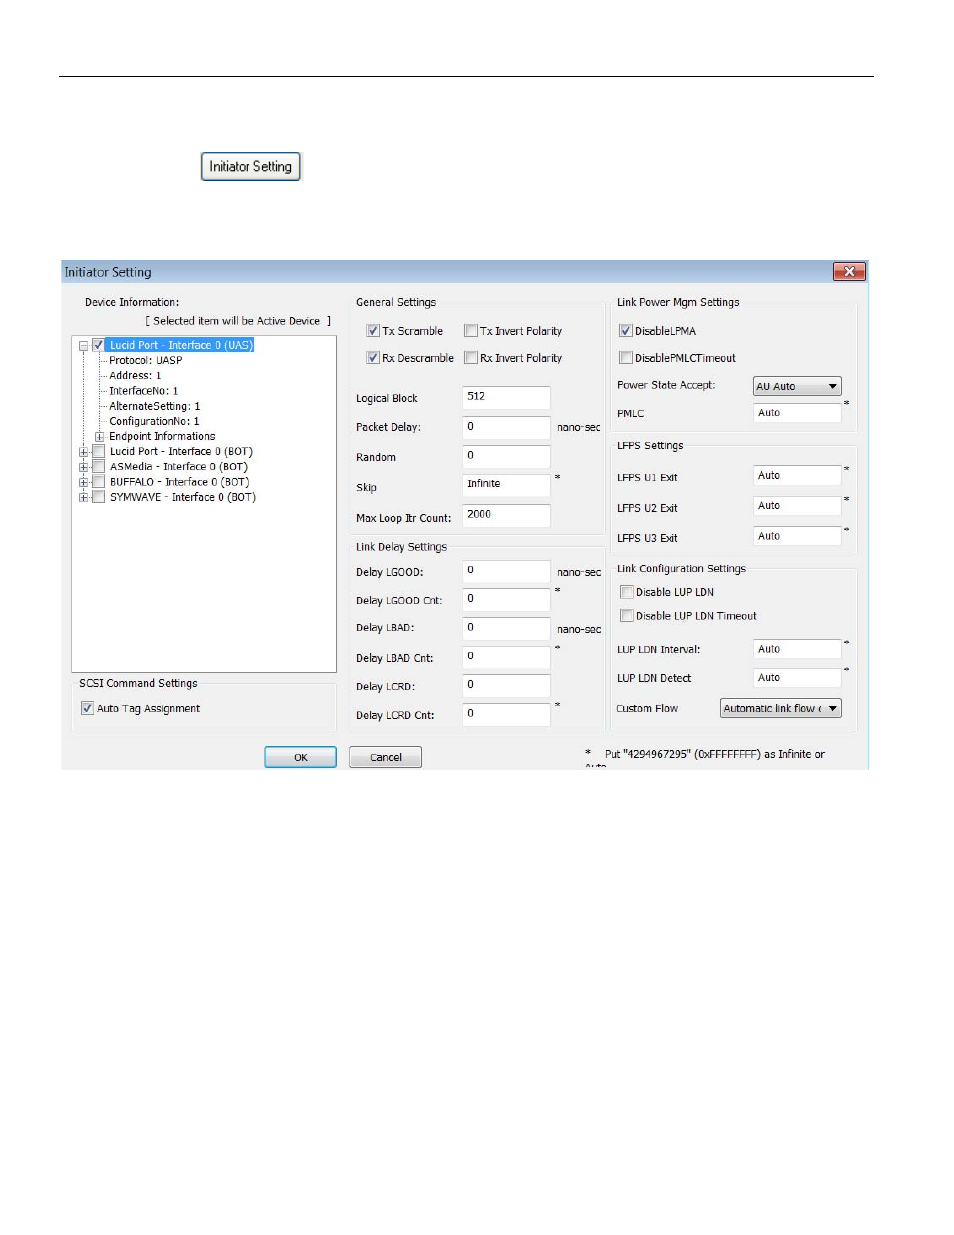Check Lucid Port Interface 0 (BOT) device
The height and width of the screenshot is (1235, 954).
98,452
